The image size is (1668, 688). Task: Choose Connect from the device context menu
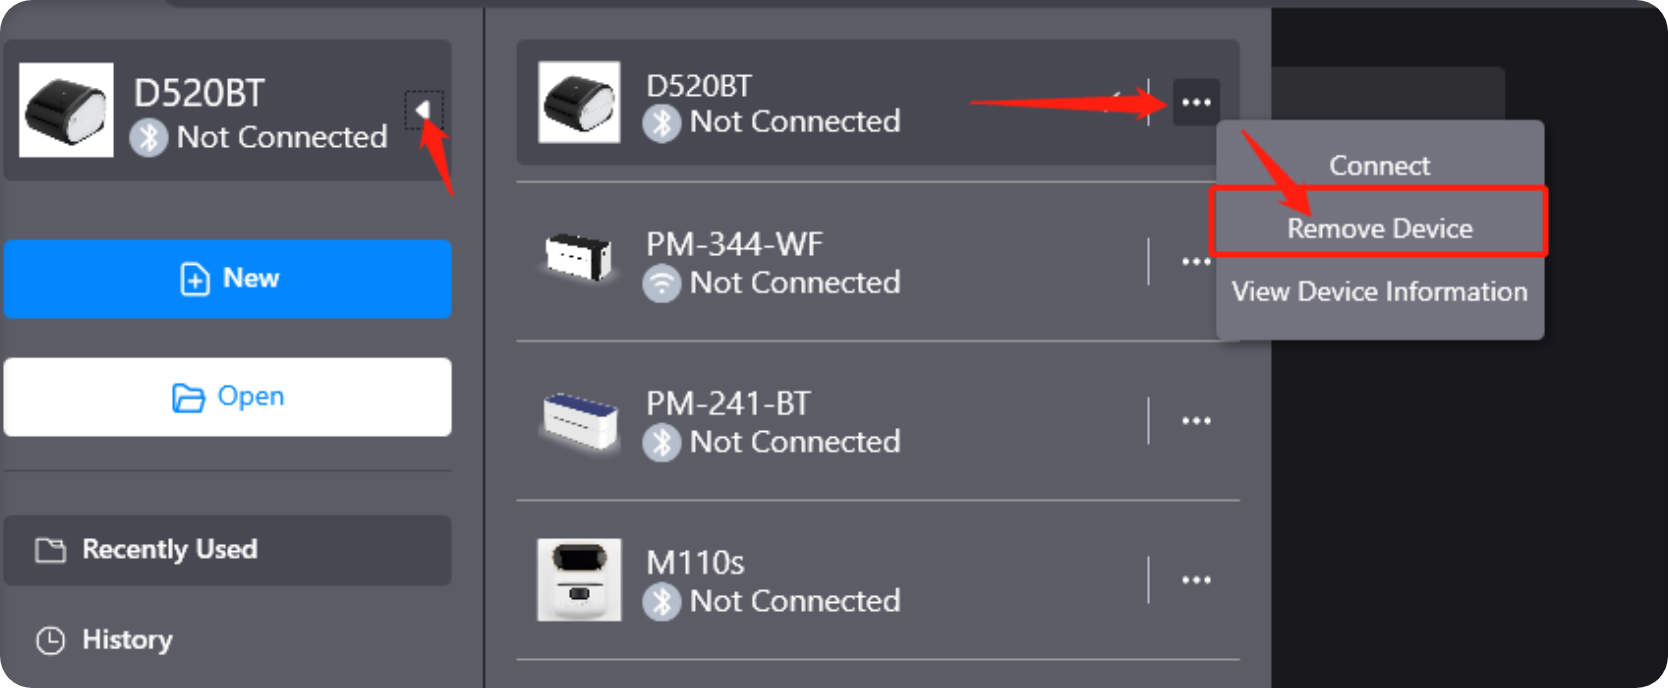click(1379, 165)
